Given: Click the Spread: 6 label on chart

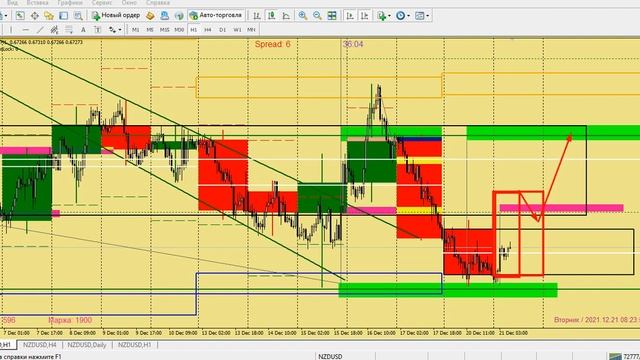Looking at the screenshot, I should 273,44.
